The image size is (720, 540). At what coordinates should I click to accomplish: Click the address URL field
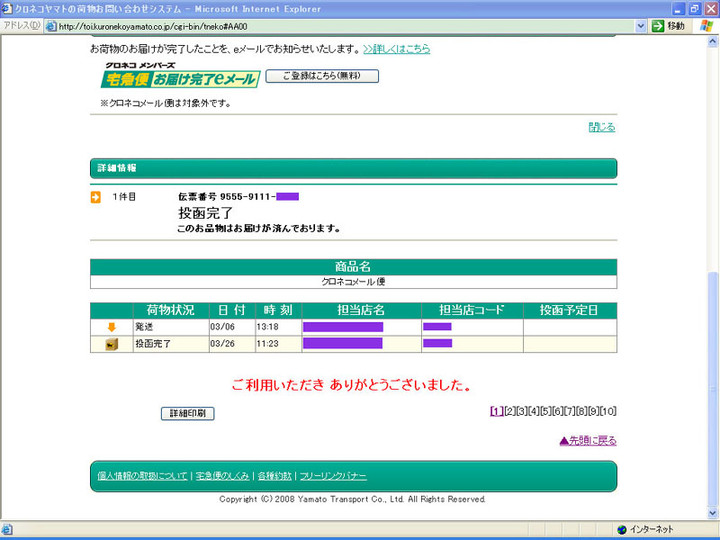tap(341, 27)
